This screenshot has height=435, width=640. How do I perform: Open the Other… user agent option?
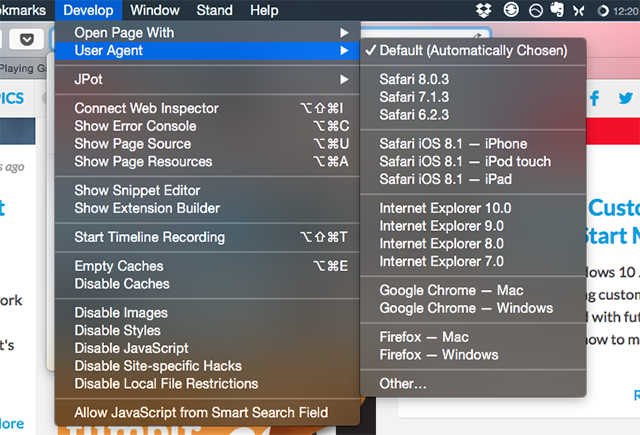click(x=473, y=384)
